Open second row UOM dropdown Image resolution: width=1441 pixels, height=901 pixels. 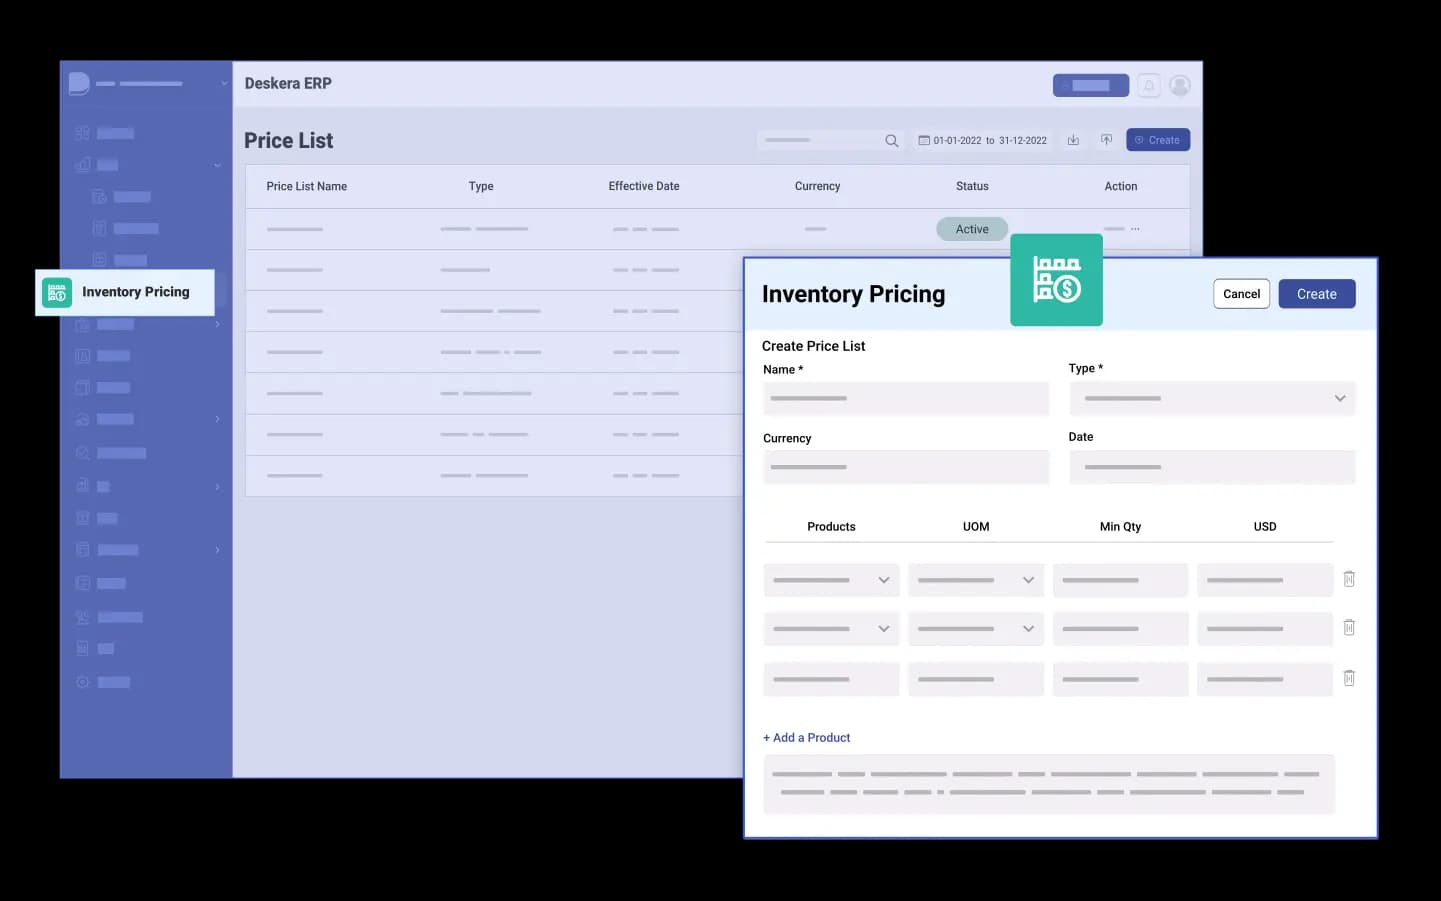click(976, 629)
